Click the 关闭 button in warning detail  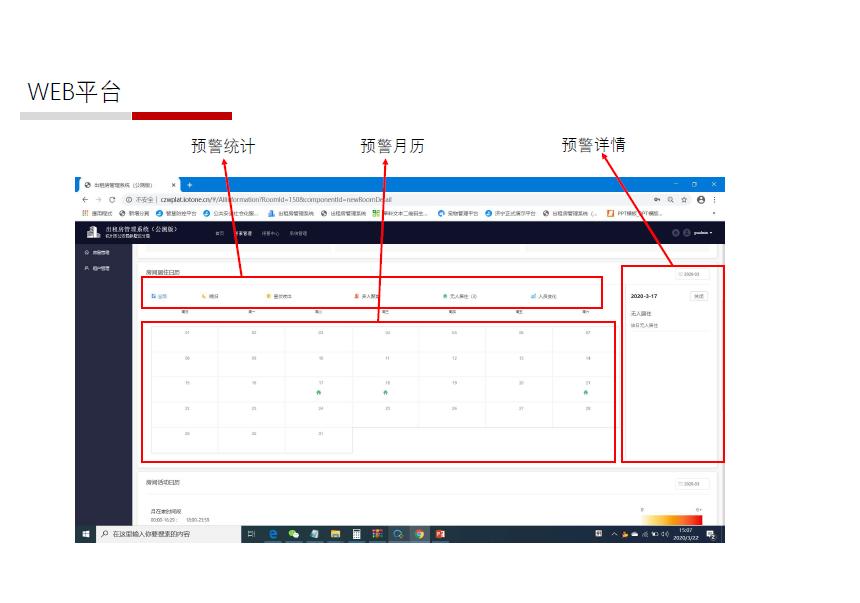pyautogui.click(x=699, y=296)
